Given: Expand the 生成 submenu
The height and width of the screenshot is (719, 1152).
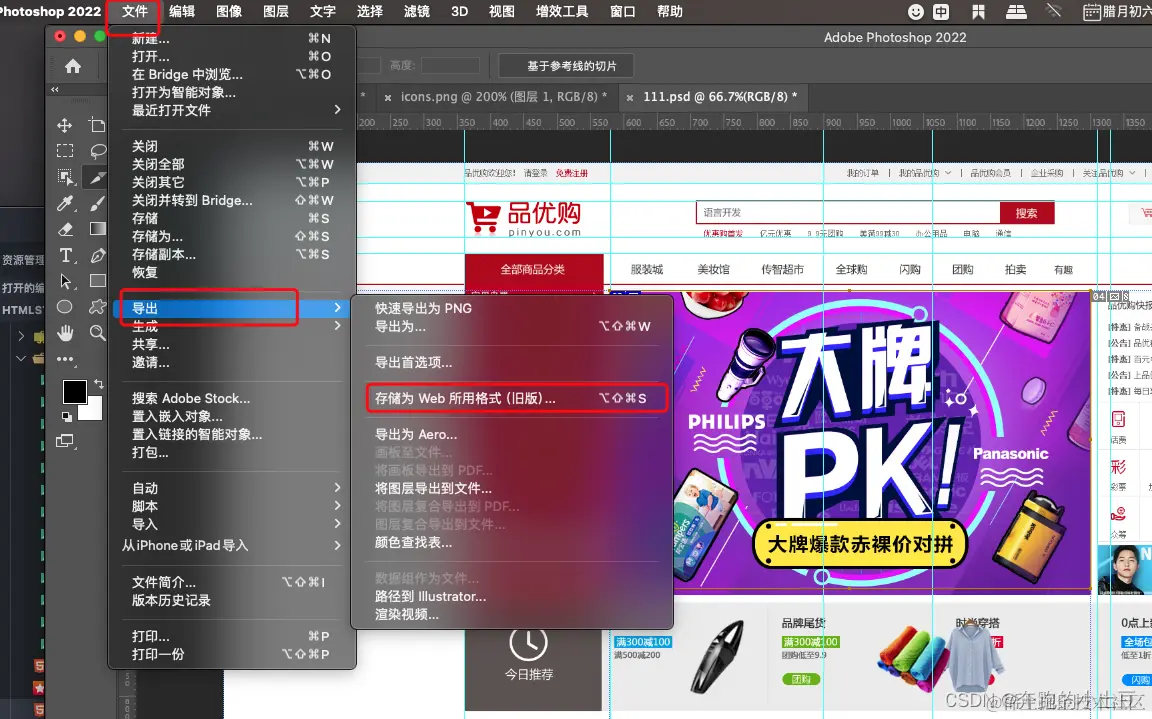Looking at the screenshot, I should pos(337,325).
